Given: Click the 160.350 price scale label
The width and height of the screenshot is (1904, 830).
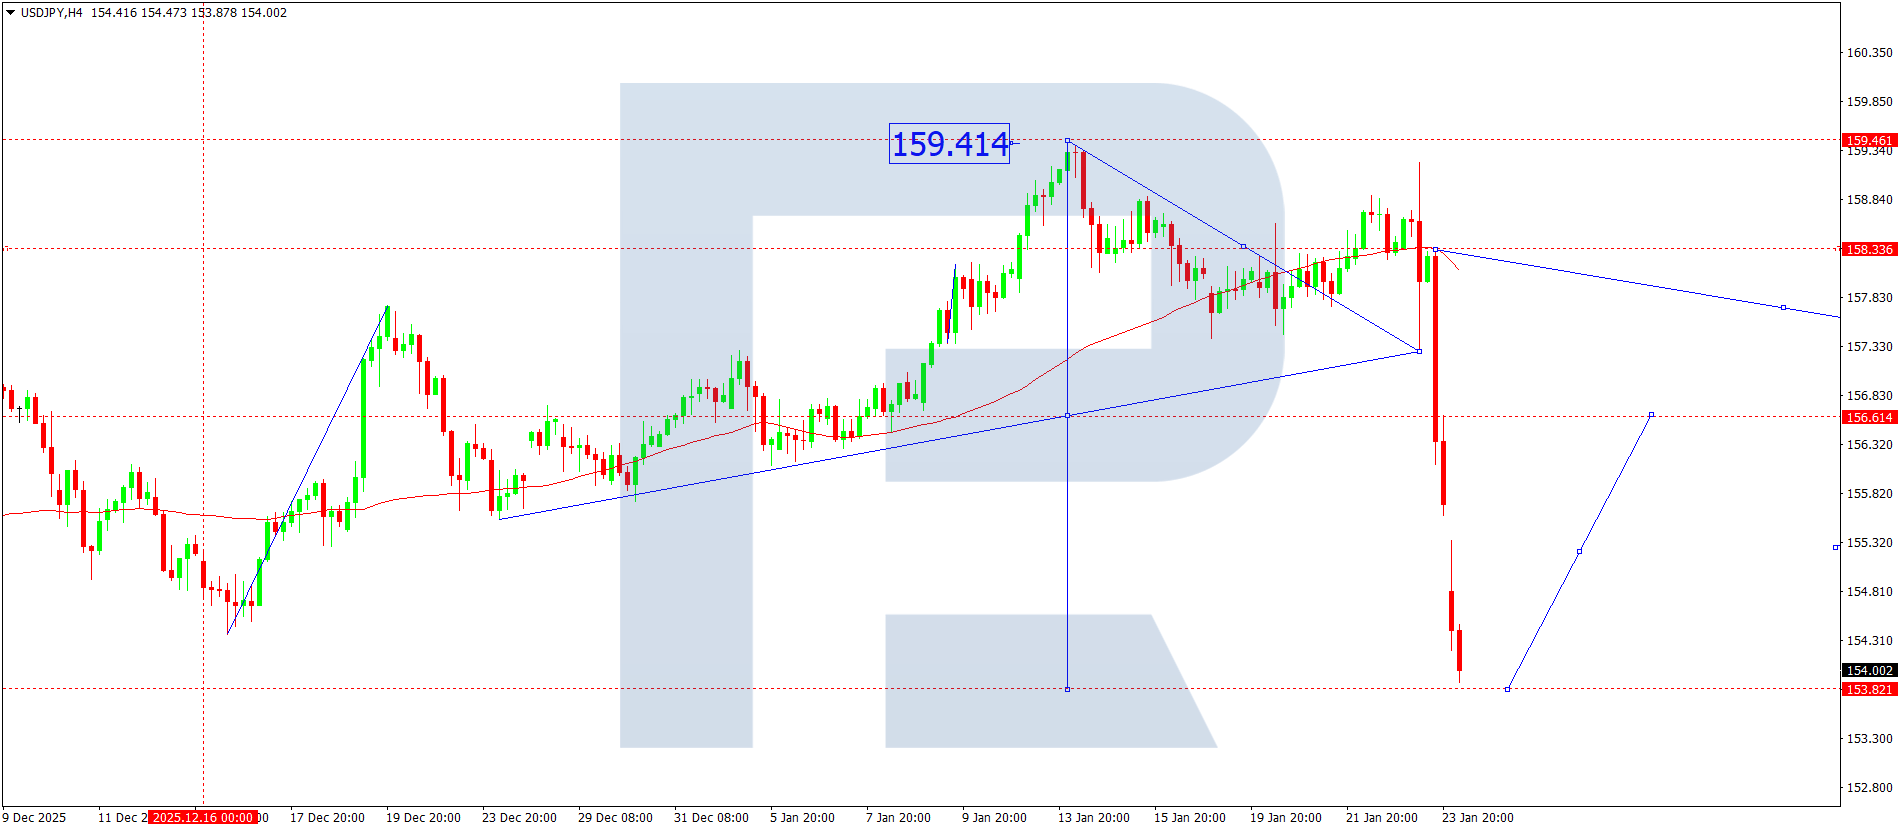Looking at the screenshot, I should point(1868,53).
